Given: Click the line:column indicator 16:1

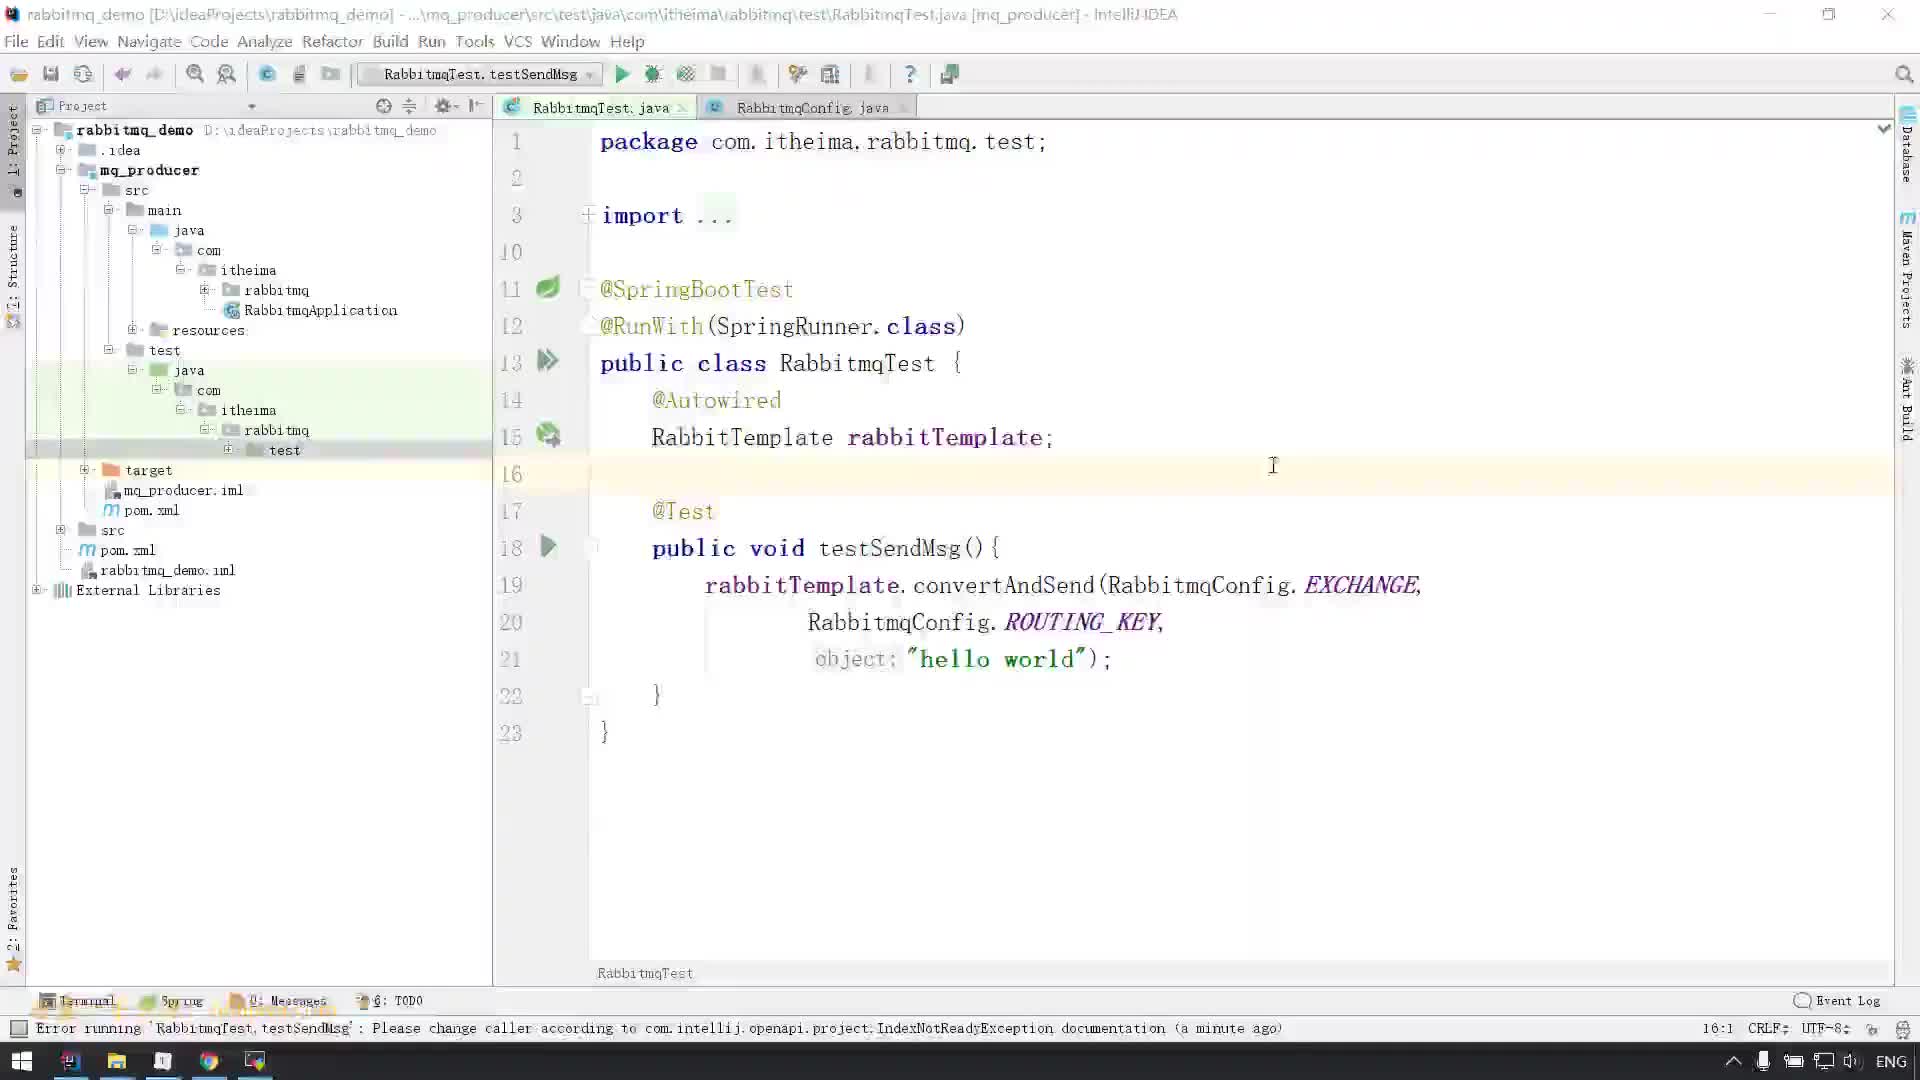Looking at the screenshot, I should pos(1718,1028).
